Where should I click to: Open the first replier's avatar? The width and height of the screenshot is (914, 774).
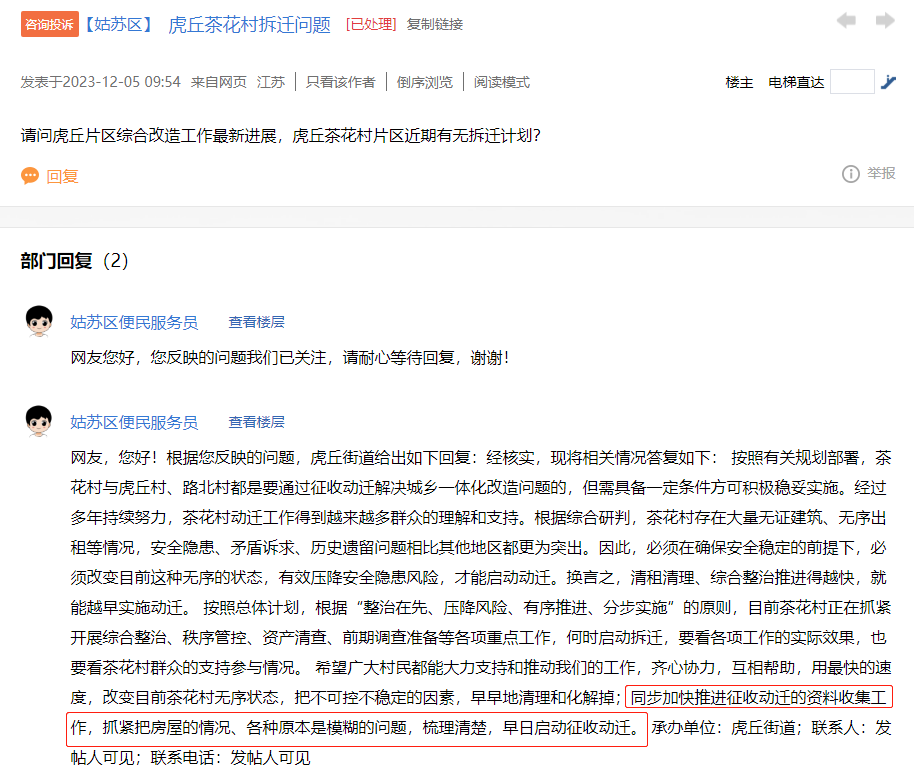pyautogui.click(x=39, y=322)
